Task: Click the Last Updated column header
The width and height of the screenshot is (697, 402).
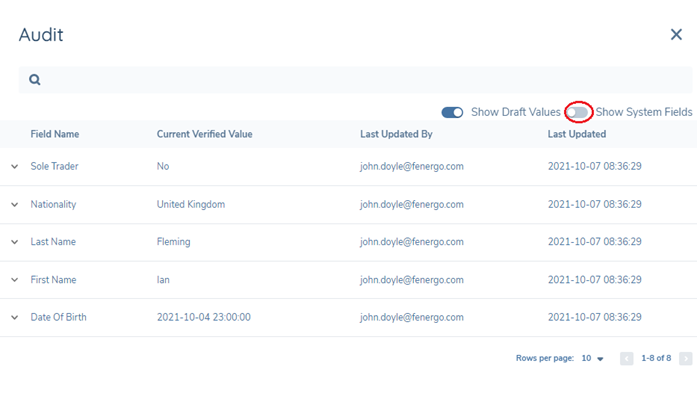Action: 576,134
